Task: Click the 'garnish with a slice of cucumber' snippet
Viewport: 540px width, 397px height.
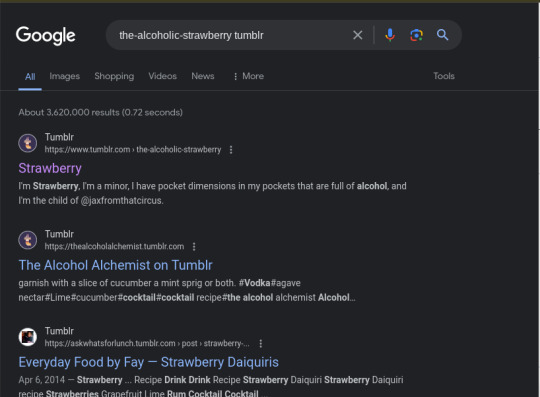Action: 86,283
